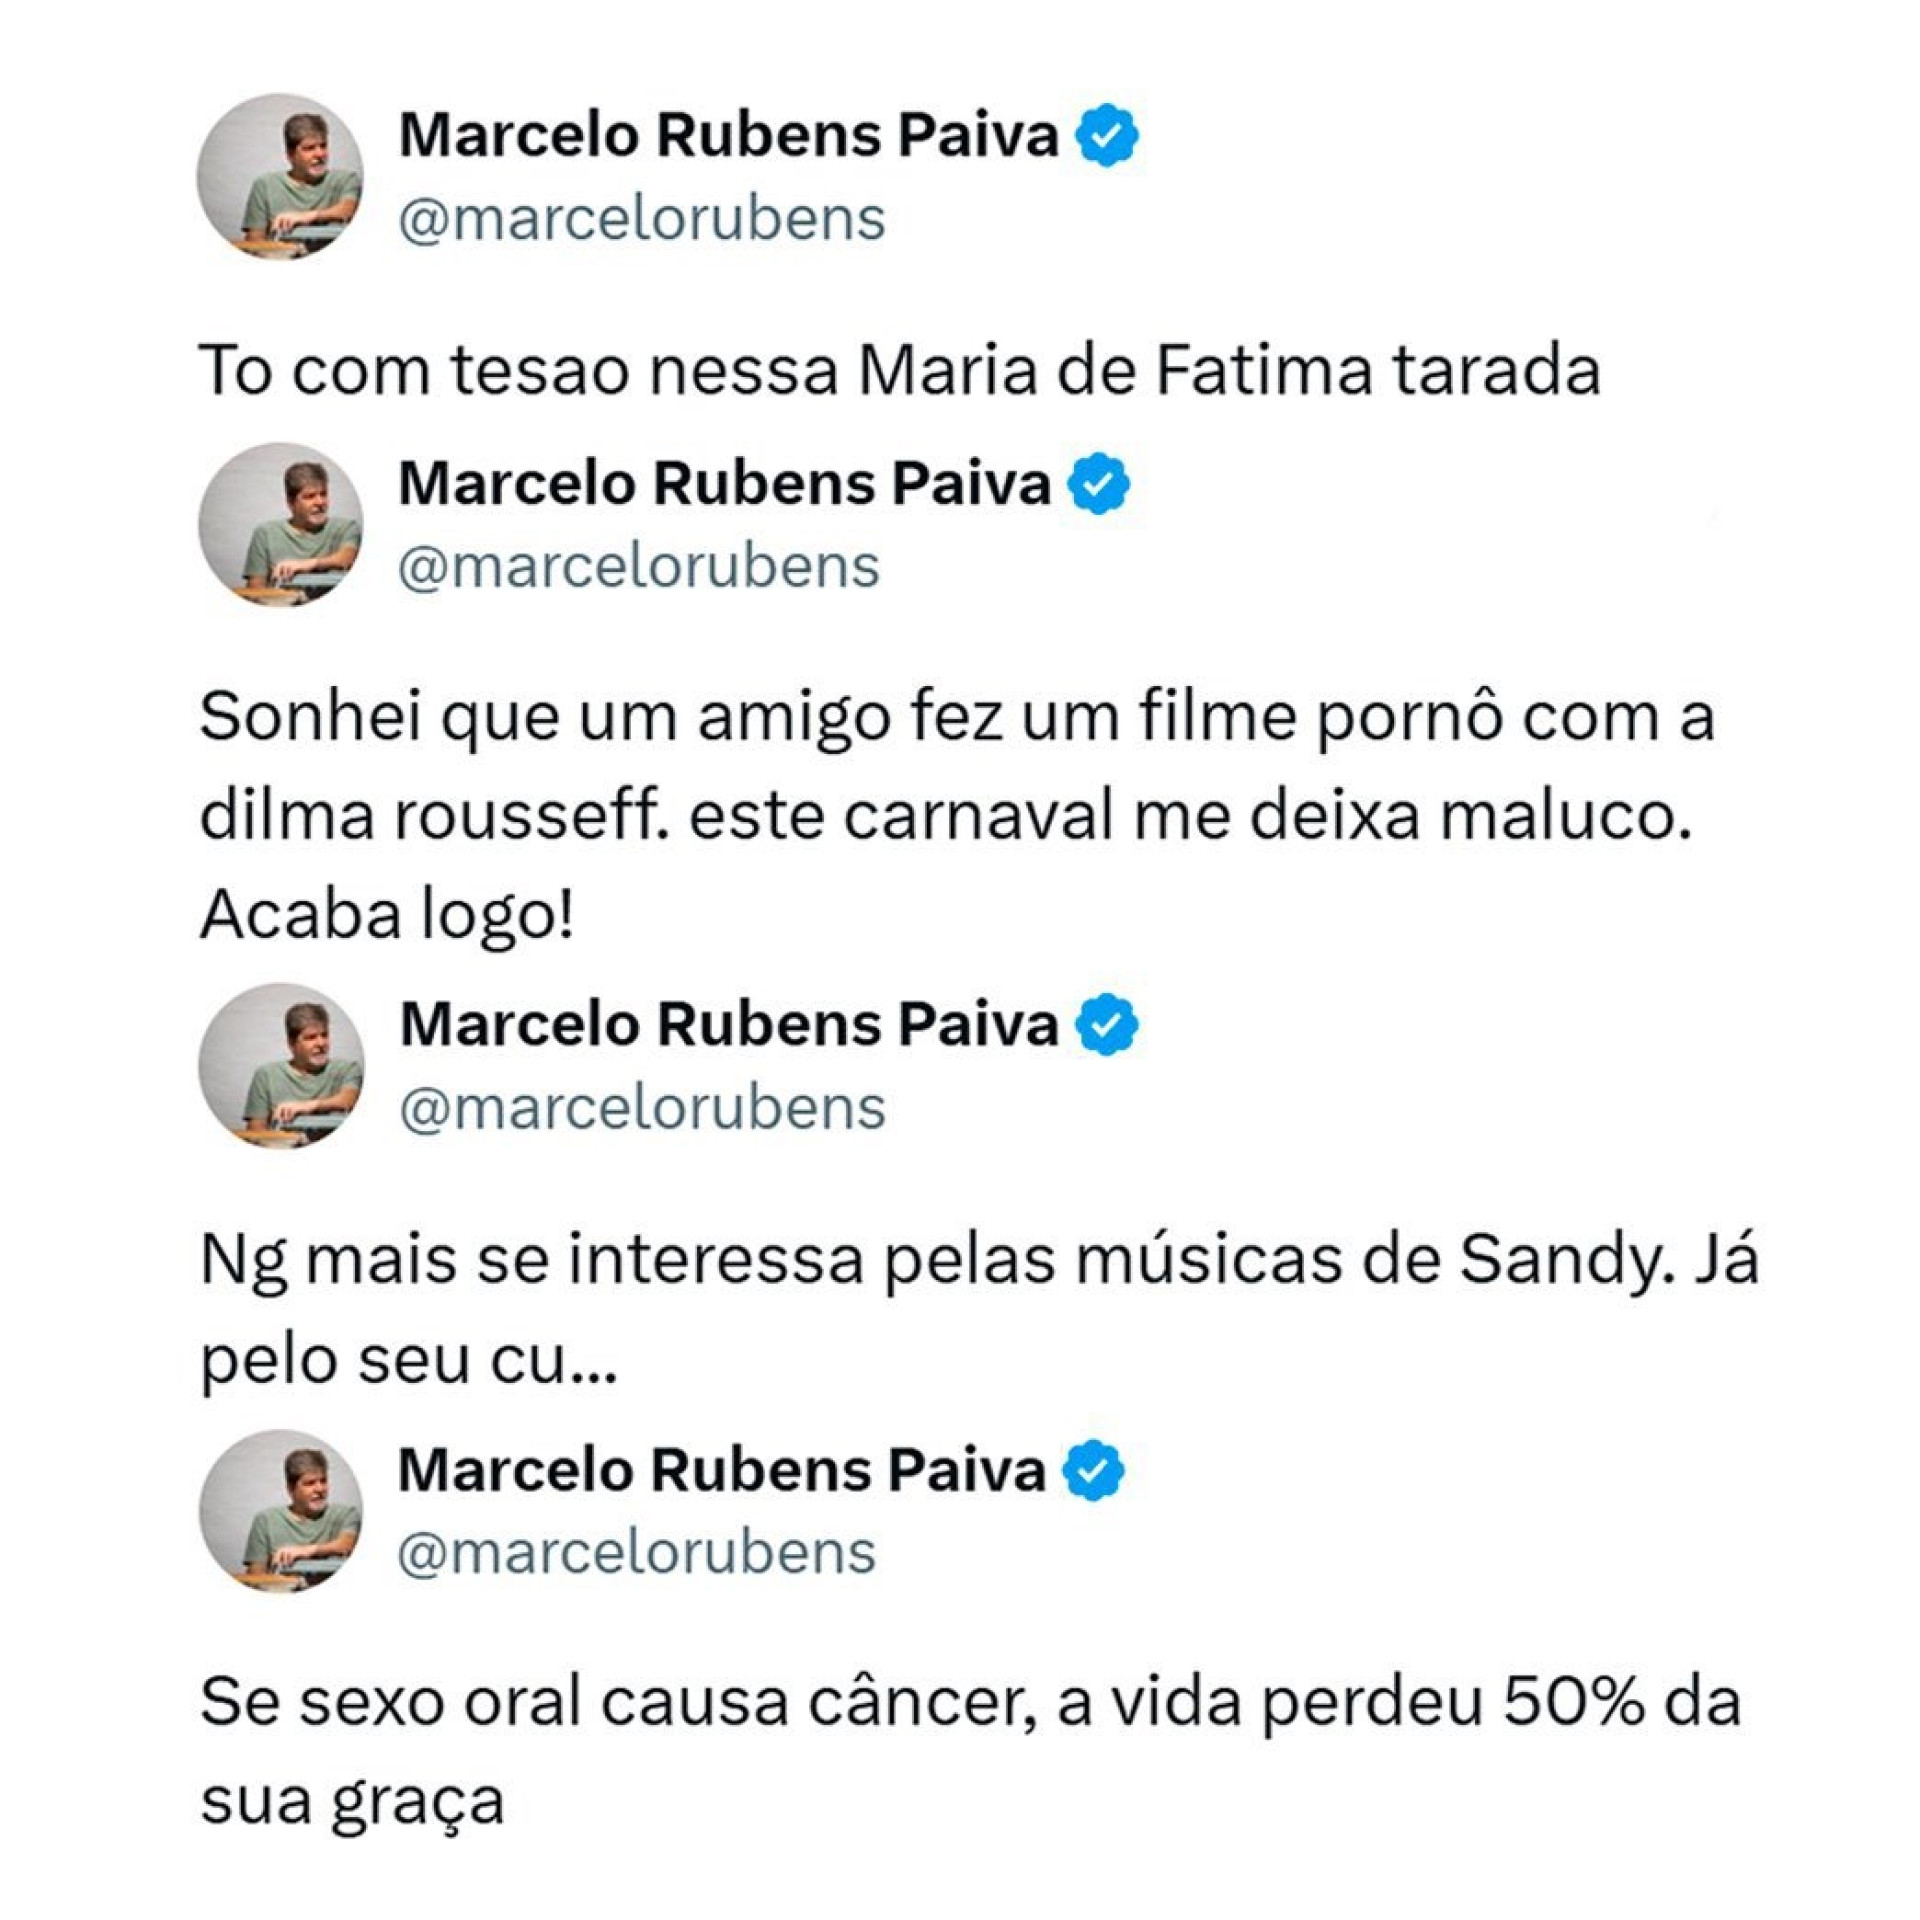Open profile photo above the Maria de Fatima tweet

point(280,177)
